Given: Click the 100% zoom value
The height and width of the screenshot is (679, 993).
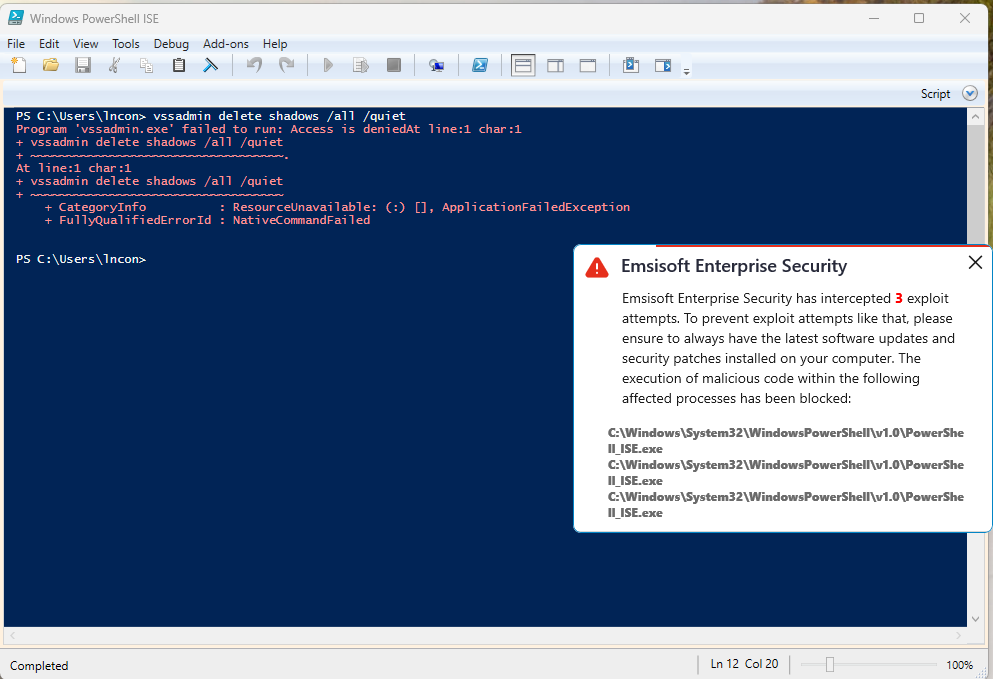Looking at the screenshot, I should click(x=959, y=665).
